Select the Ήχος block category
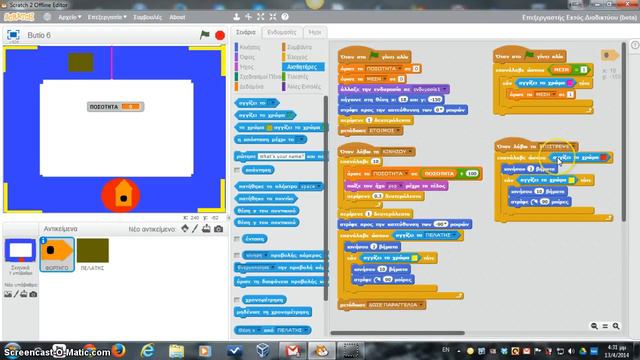This screenshot has width=640, height=360. click(246, 67)
